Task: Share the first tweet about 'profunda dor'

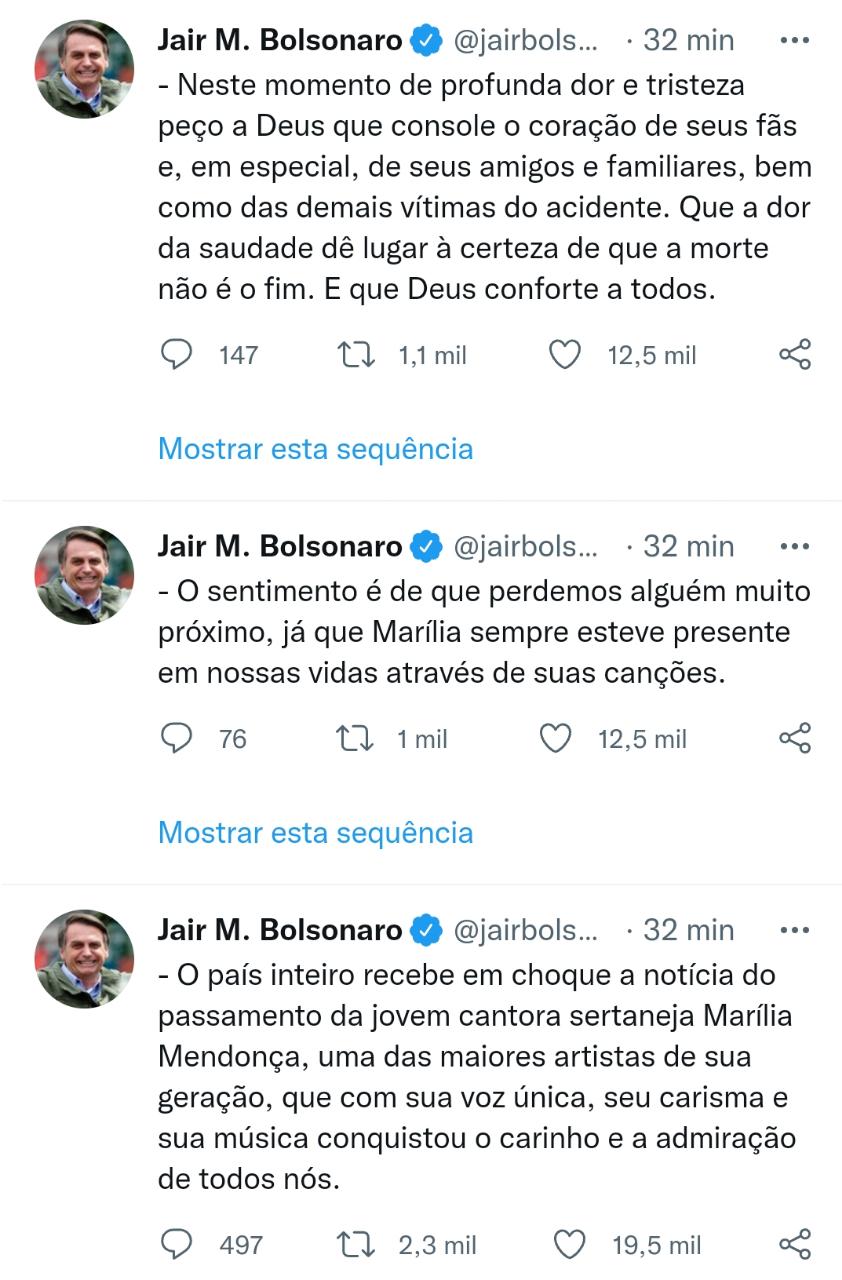Action: pos(795,355)
